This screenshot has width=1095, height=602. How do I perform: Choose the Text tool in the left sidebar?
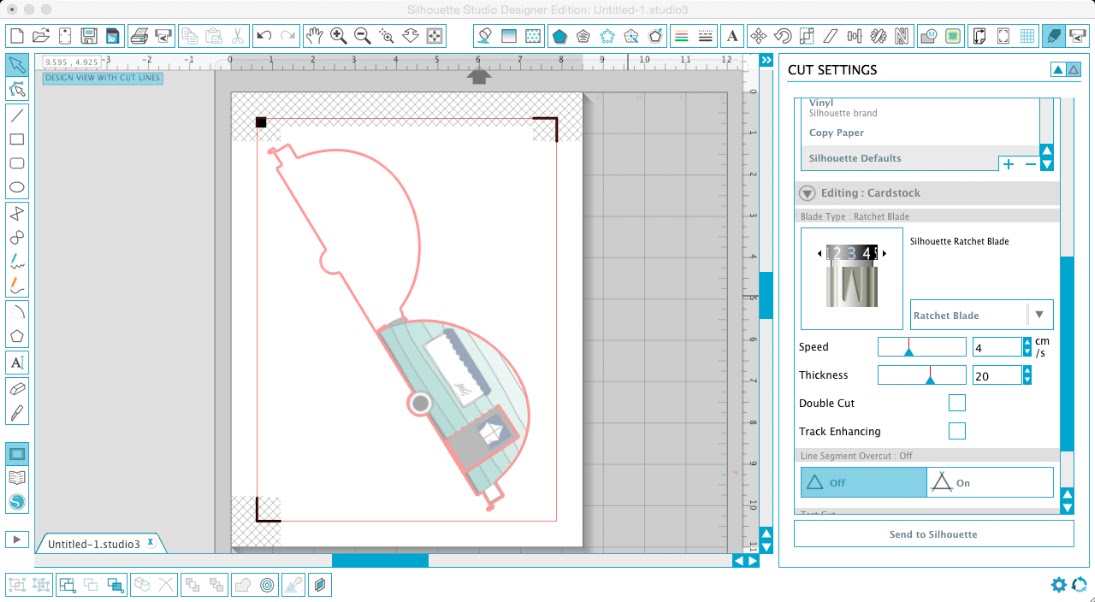(17, 362)
